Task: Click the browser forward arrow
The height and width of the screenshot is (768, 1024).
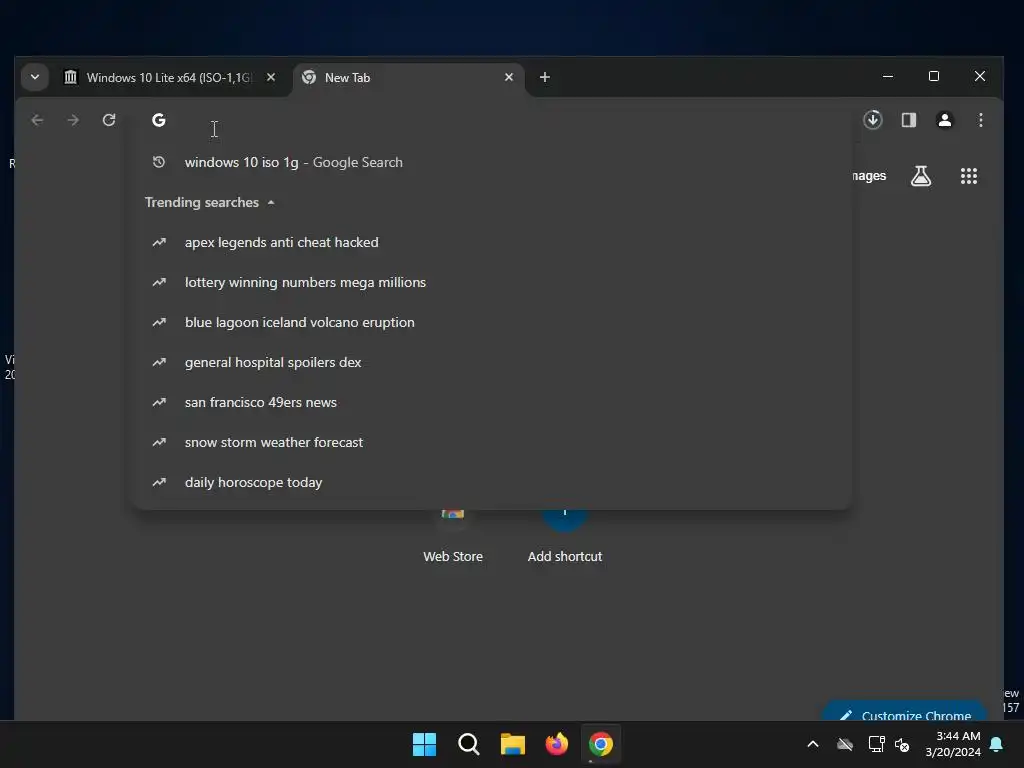Action: coord(73,120)
